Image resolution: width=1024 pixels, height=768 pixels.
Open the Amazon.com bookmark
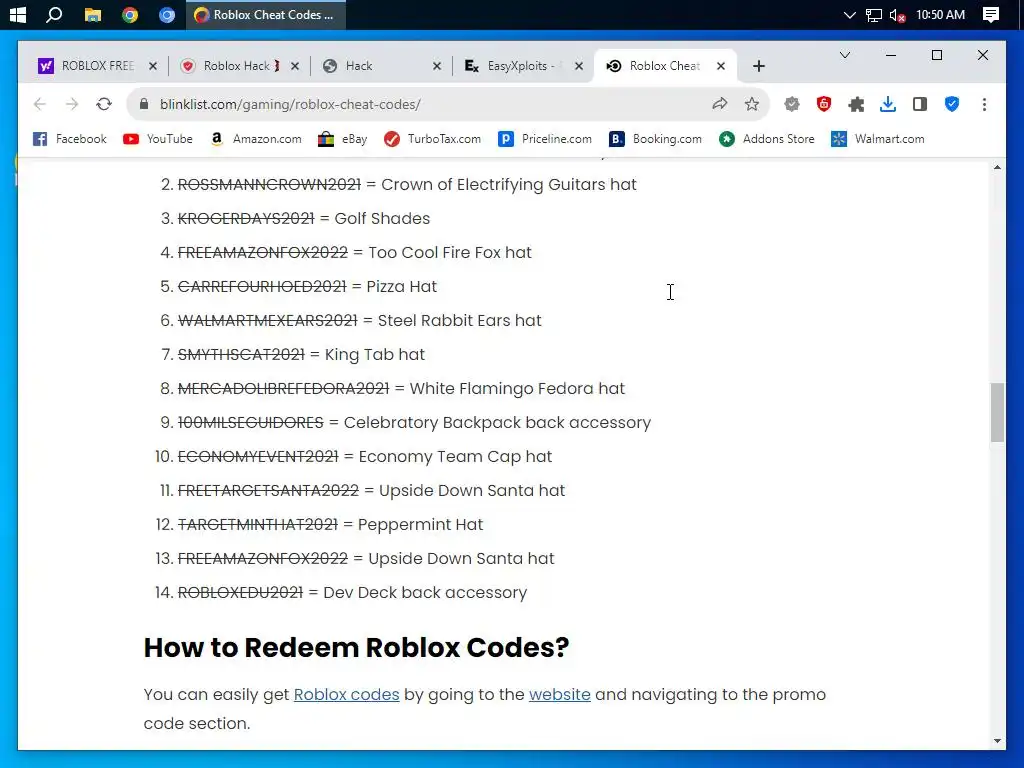click(256, 139)
